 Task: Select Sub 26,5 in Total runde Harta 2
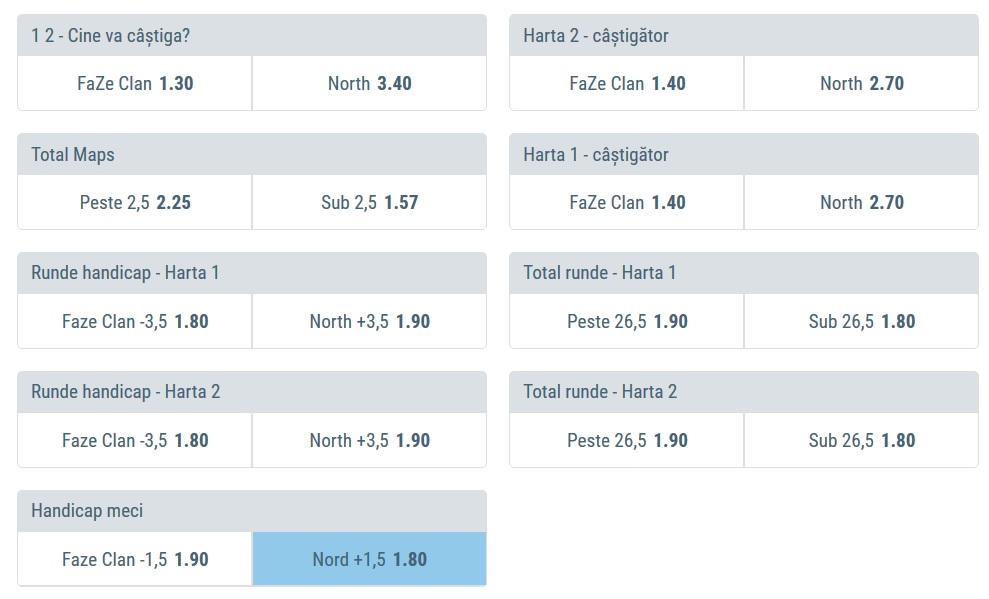(x=861, y=441)
